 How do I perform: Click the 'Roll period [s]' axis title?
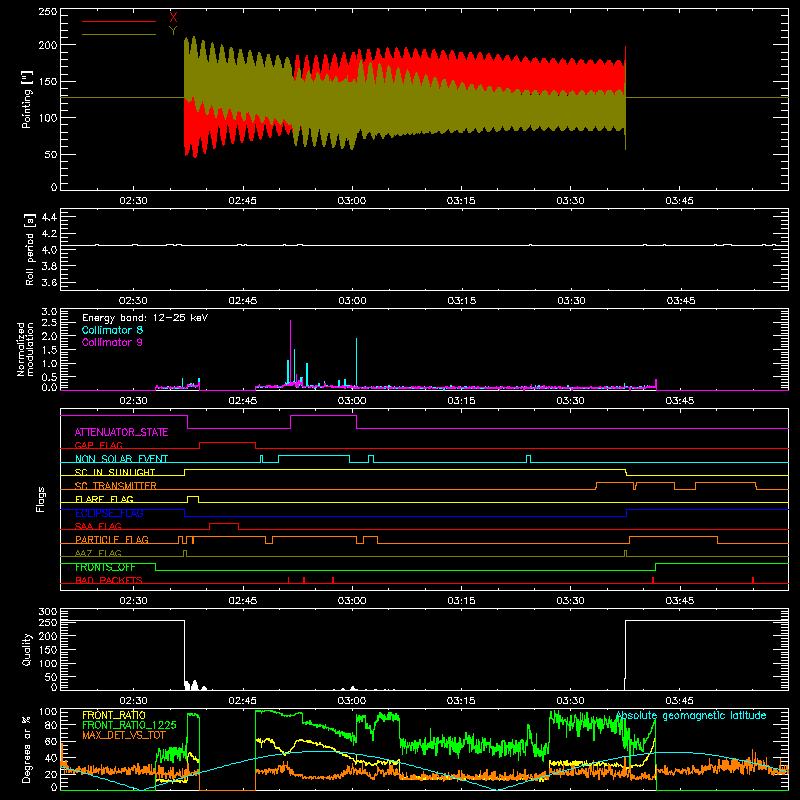pyautogui.click(x=29, y=249)
